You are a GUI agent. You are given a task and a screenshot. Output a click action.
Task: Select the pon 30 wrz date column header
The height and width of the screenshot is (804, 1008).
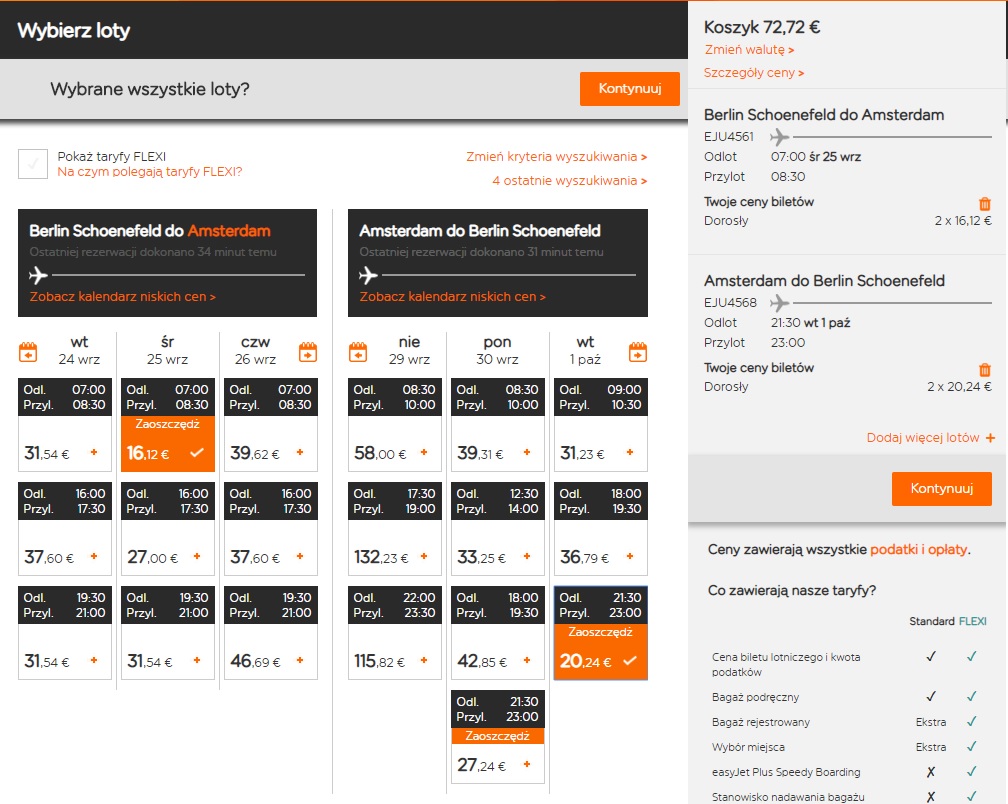click(x=498, y=350)
